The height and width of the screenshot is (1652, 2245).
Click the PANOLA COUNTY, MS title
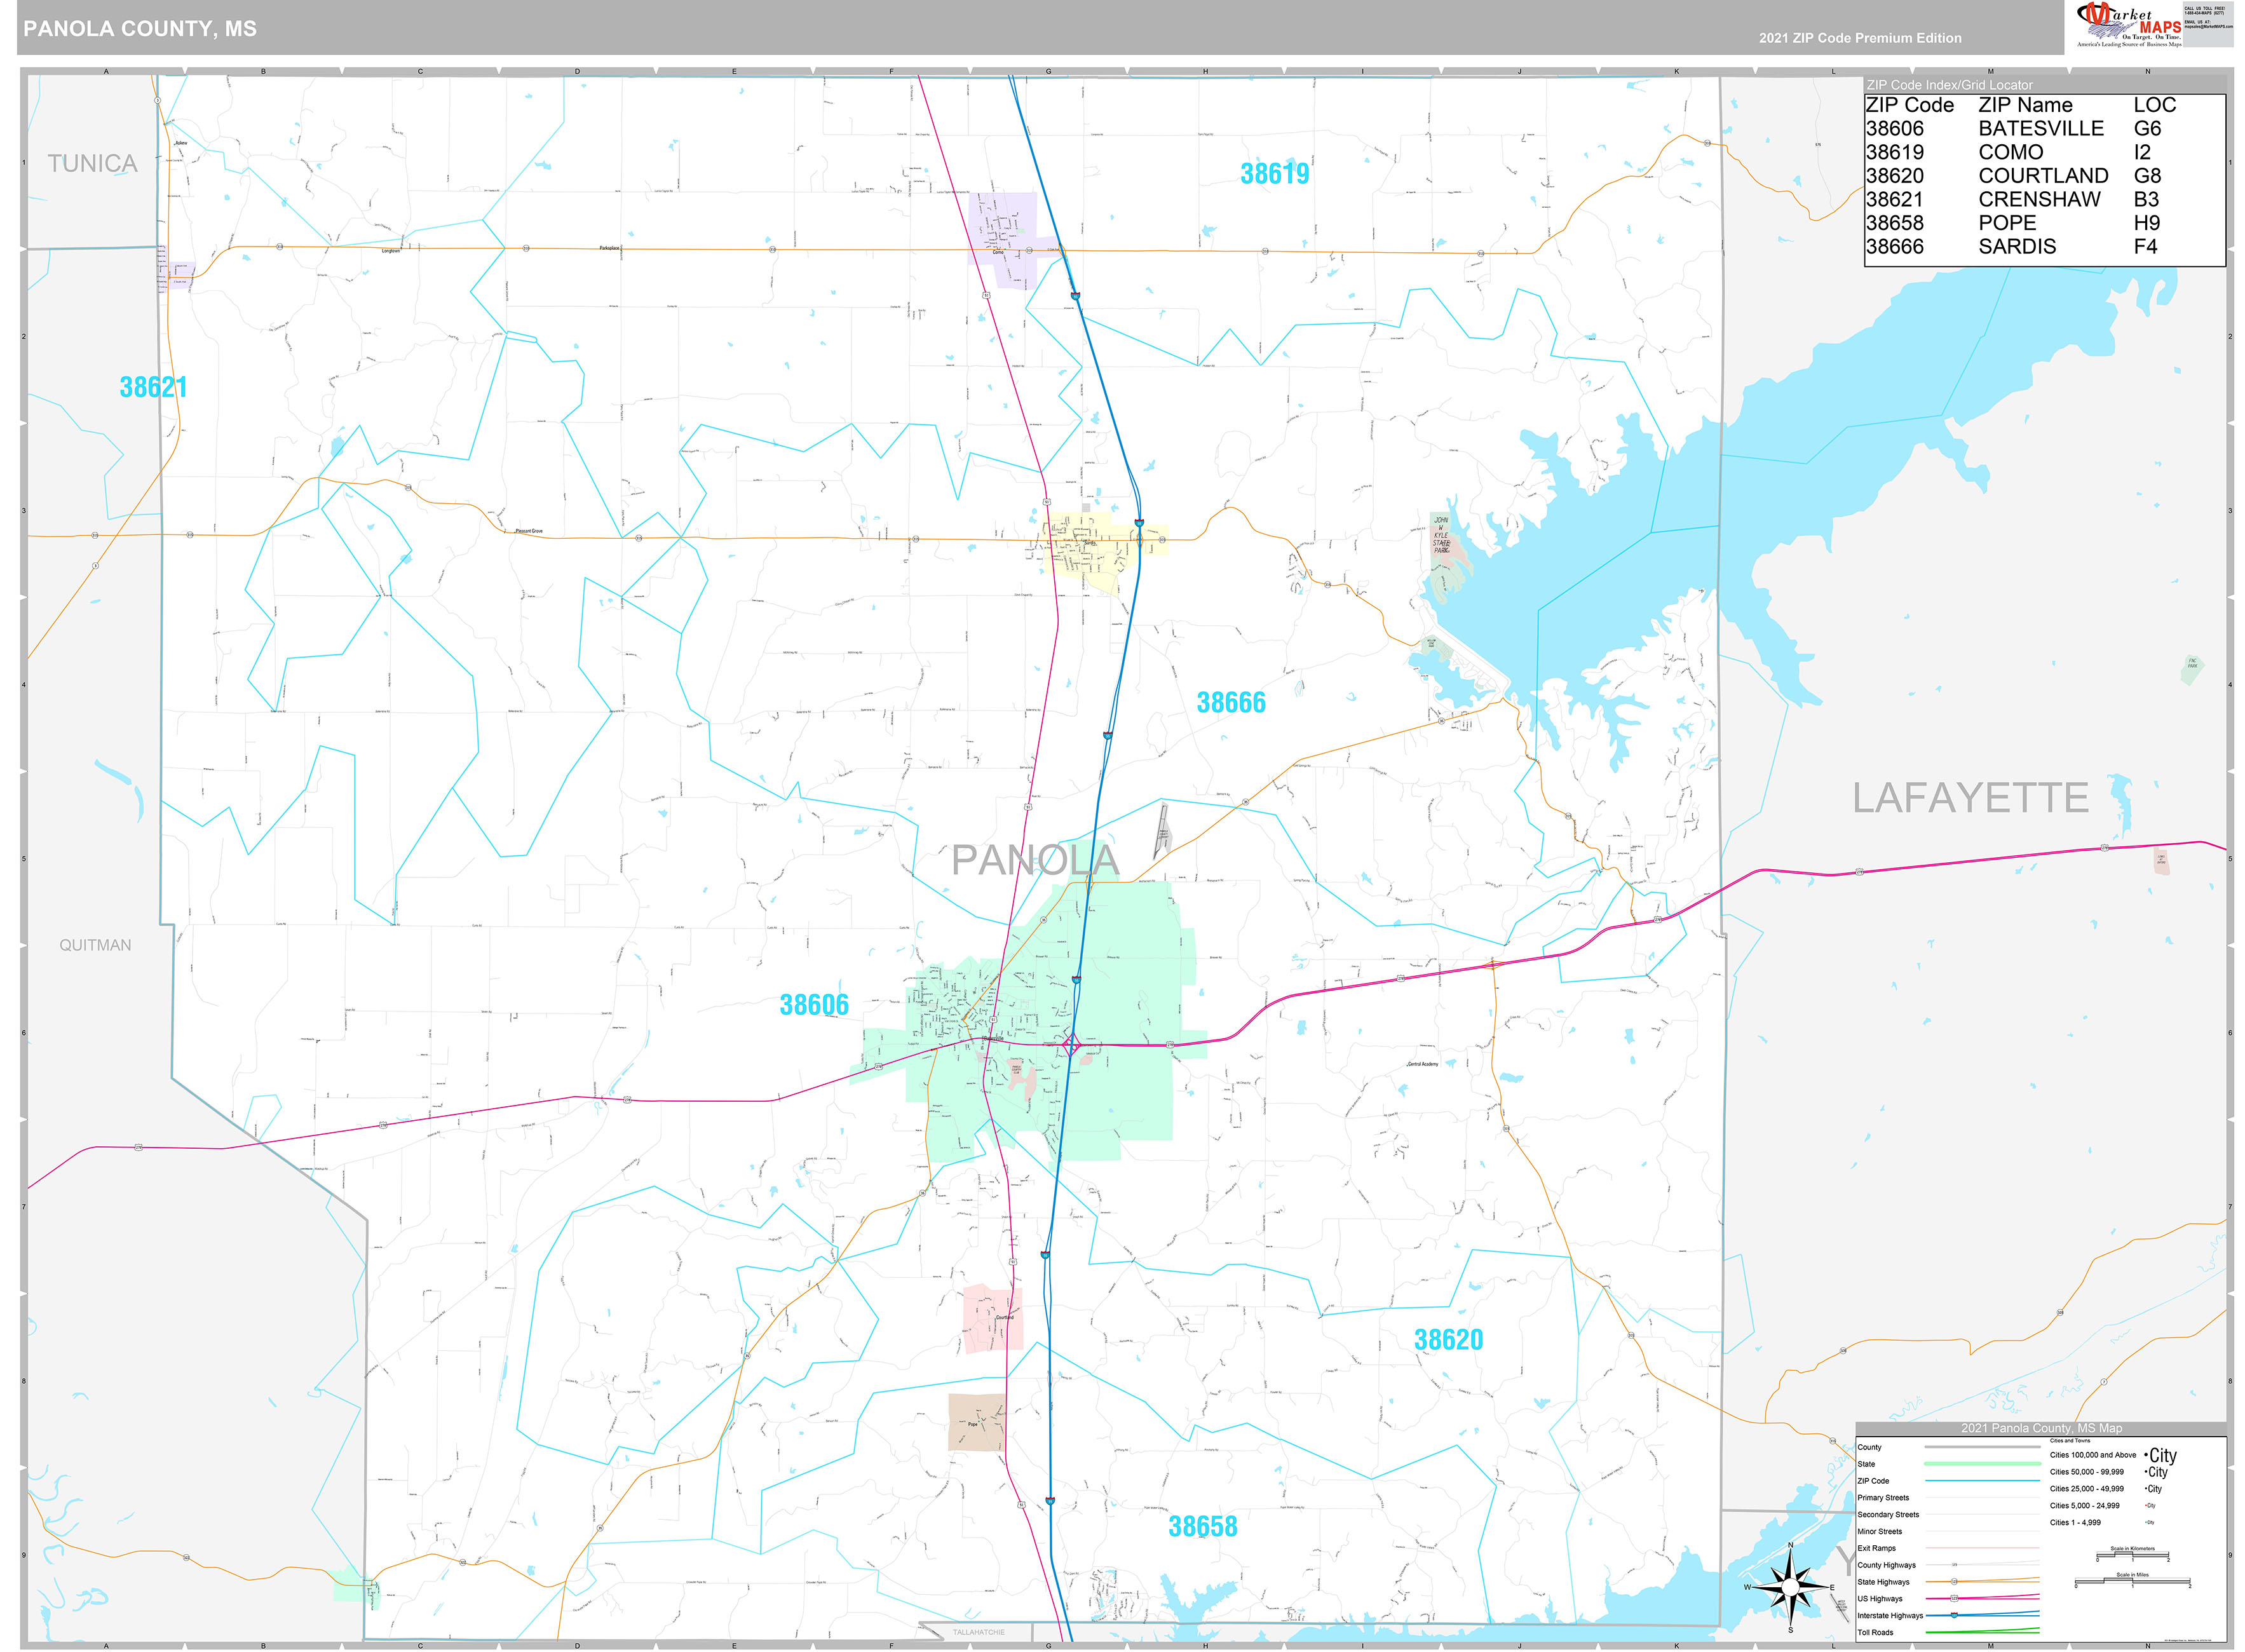click(x=140, y=29)
